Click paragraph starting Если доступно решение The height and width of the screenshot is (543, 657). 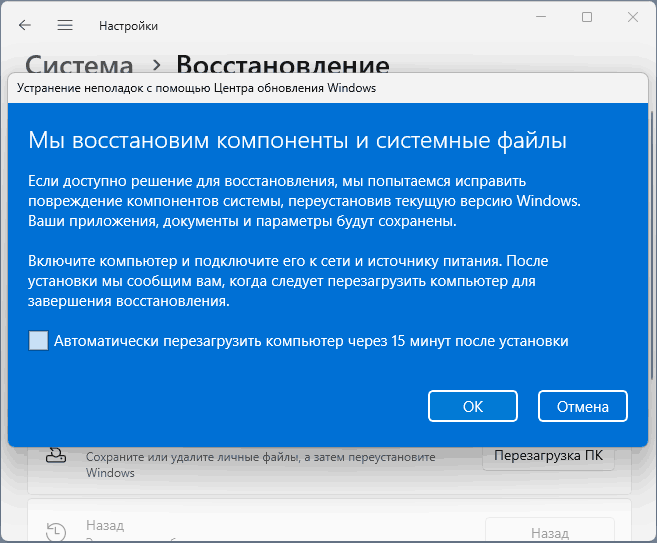pos(304,201)
